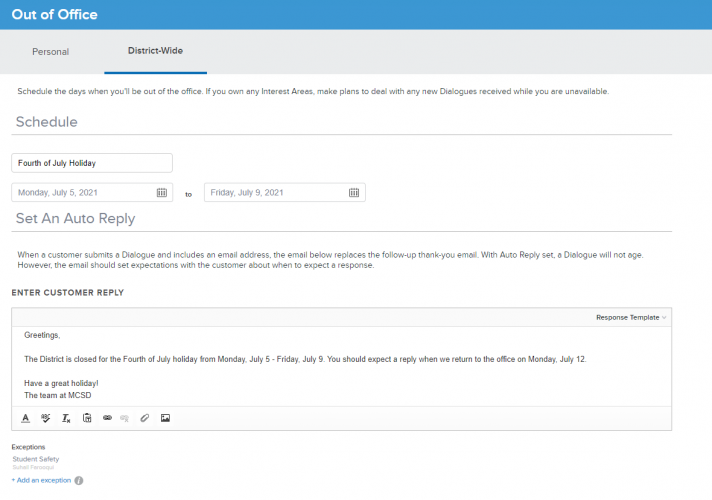Screen dimensions: 712x500
Task: Click the info icon beside Add an exception
Action: pos(79,481)
